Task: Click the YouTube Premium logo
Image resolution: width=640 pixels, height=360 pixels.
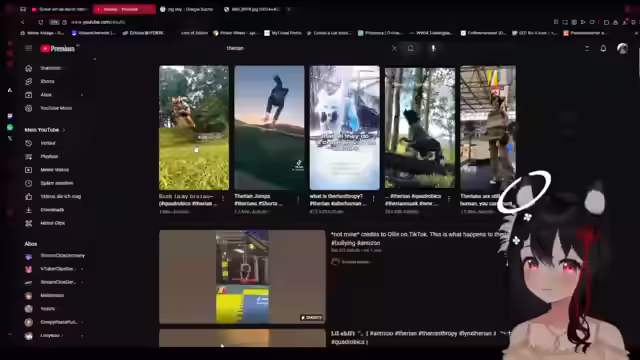Action: click(x=58, y=49)
